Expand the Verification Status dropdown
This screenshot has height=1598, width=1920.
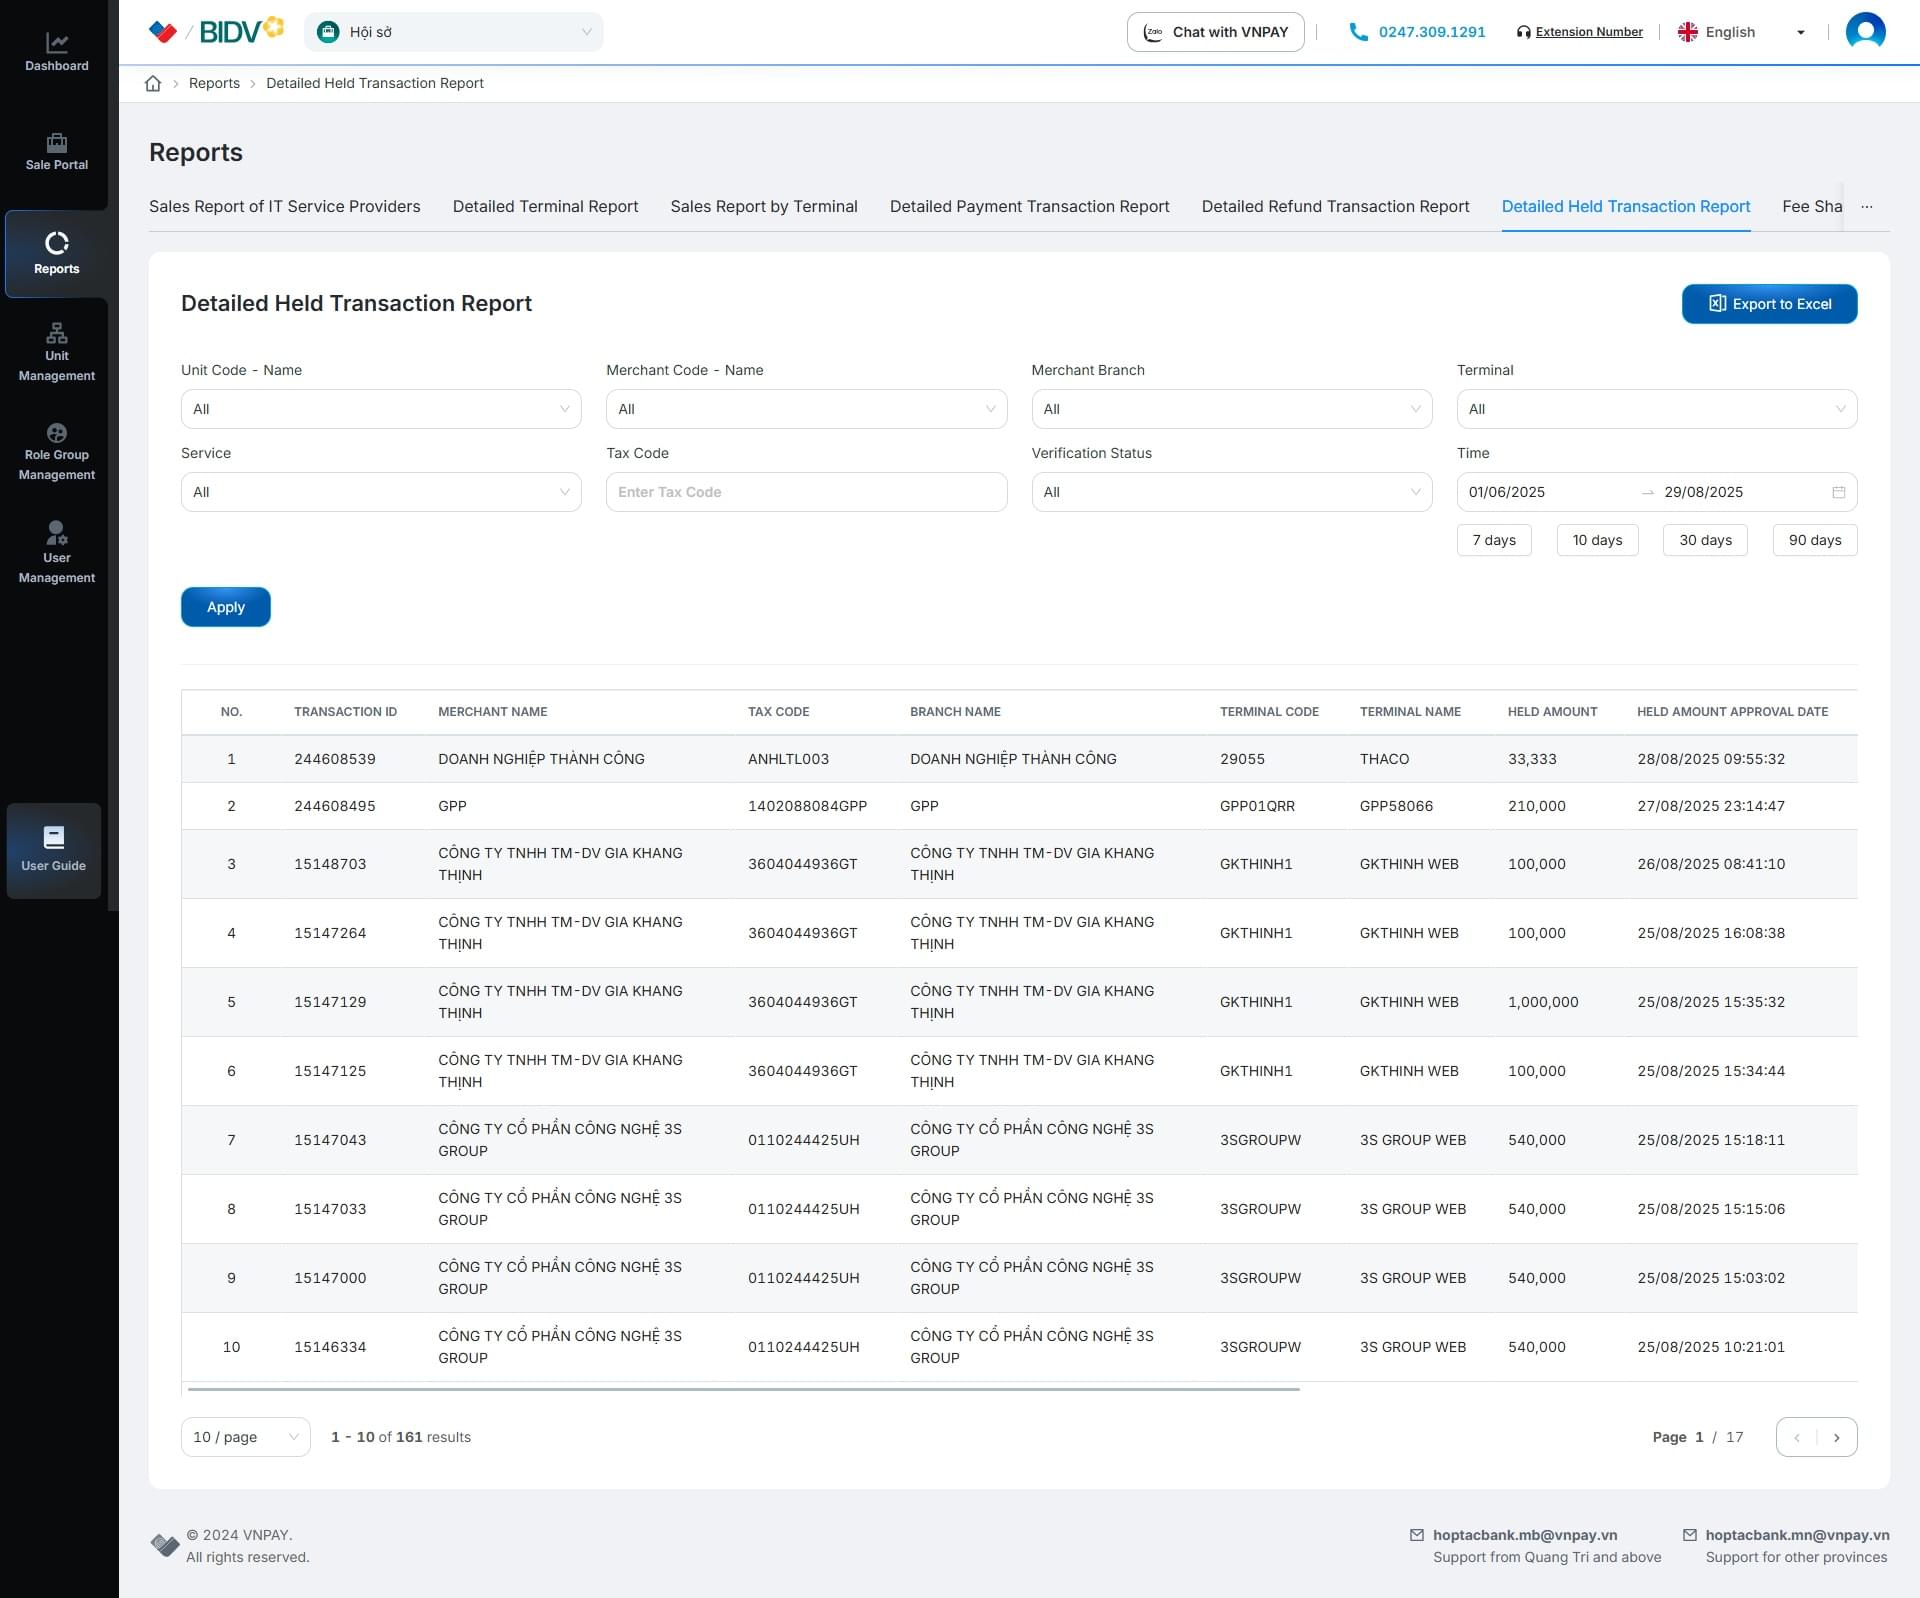click(1231, 492)
